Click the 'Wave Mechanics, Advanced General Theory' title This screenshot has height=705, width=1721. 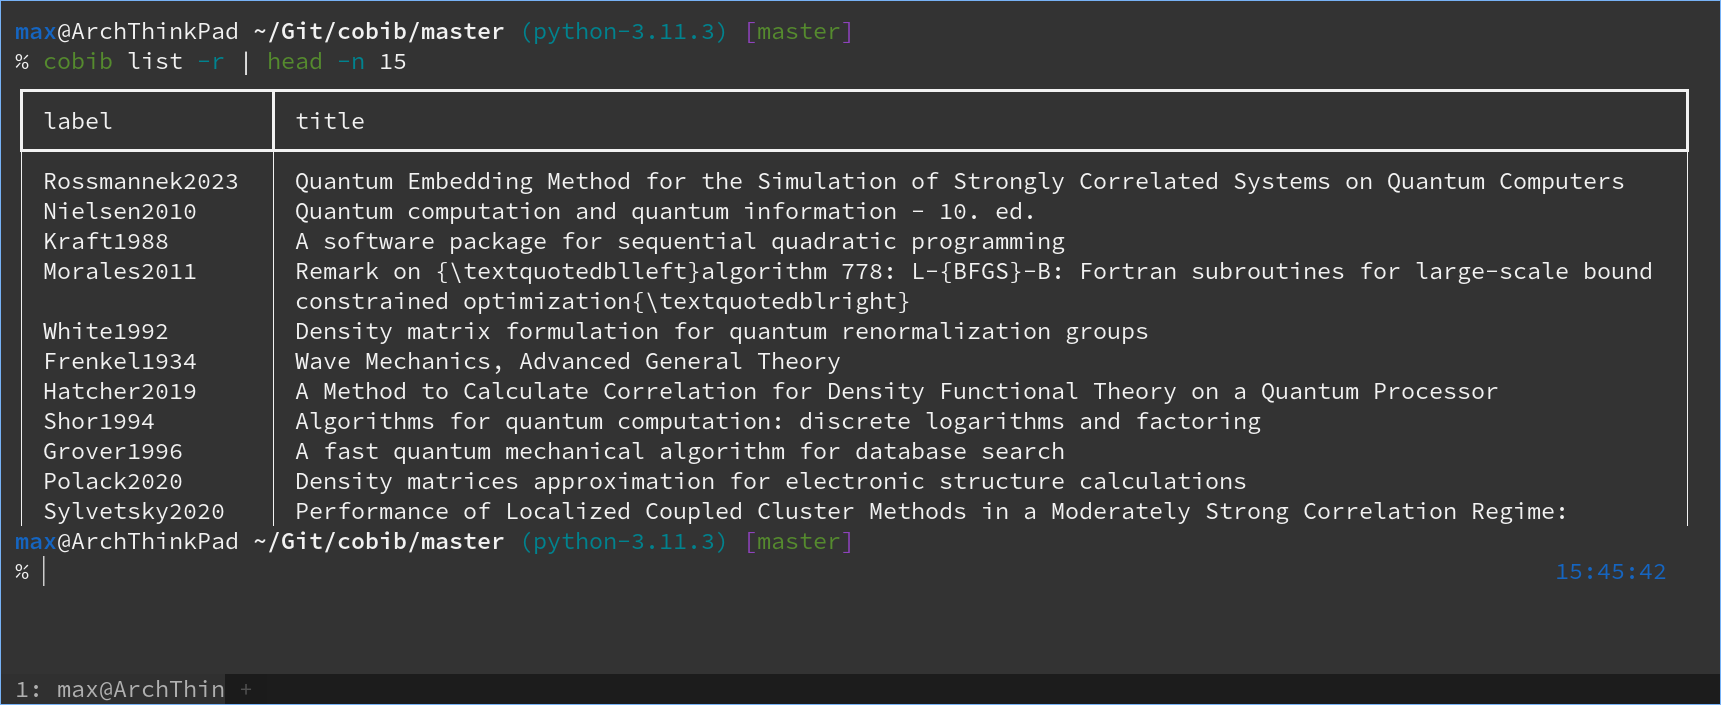[568, 361]
